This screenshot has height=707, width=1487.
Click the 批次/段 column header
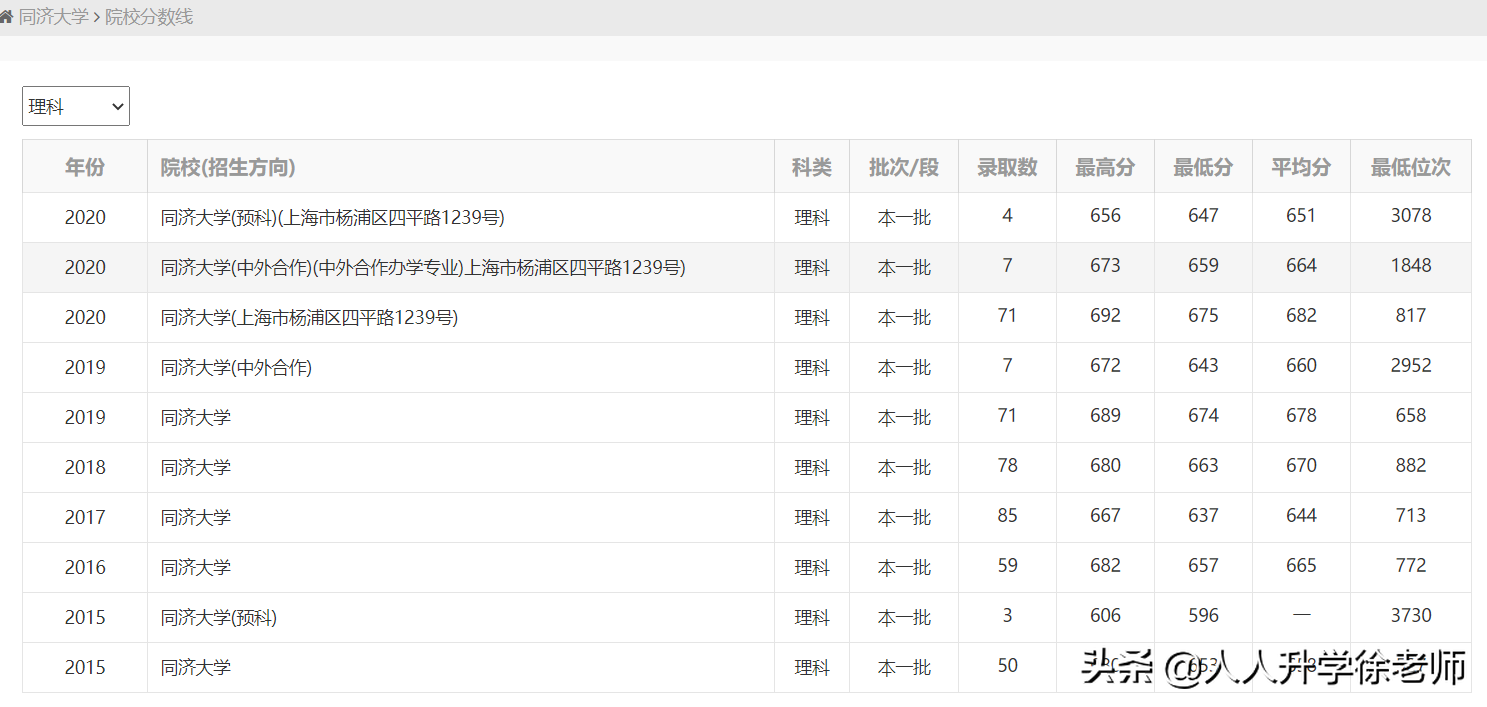pos(904,166)
